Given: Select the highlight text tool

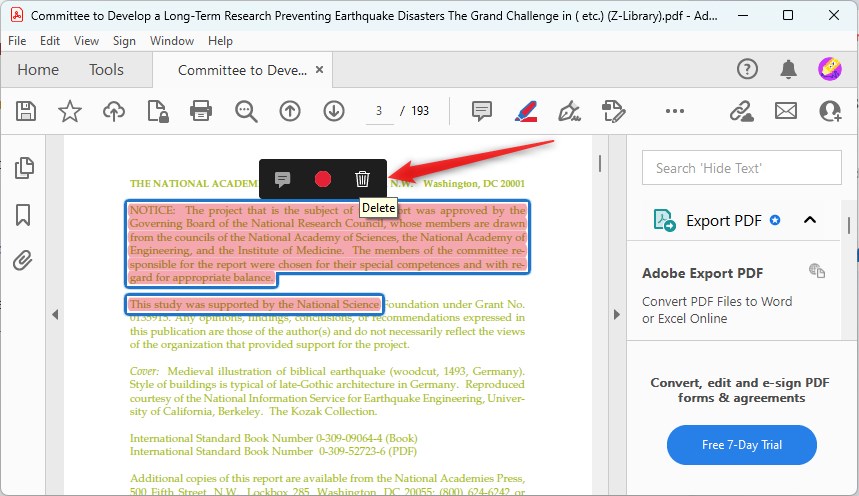Looking at the screenshot, I should tap(526, 111).
